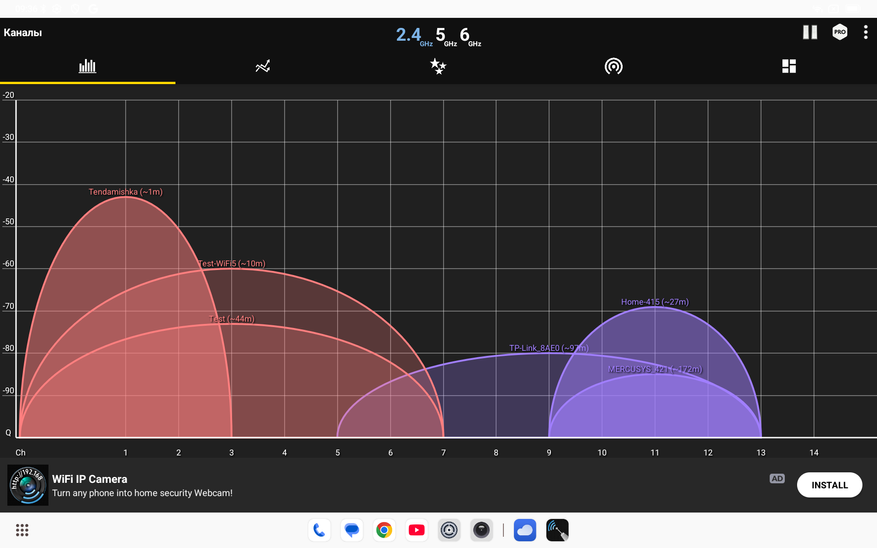Tap the PRO upgrade badge

(x=840, y=32)
